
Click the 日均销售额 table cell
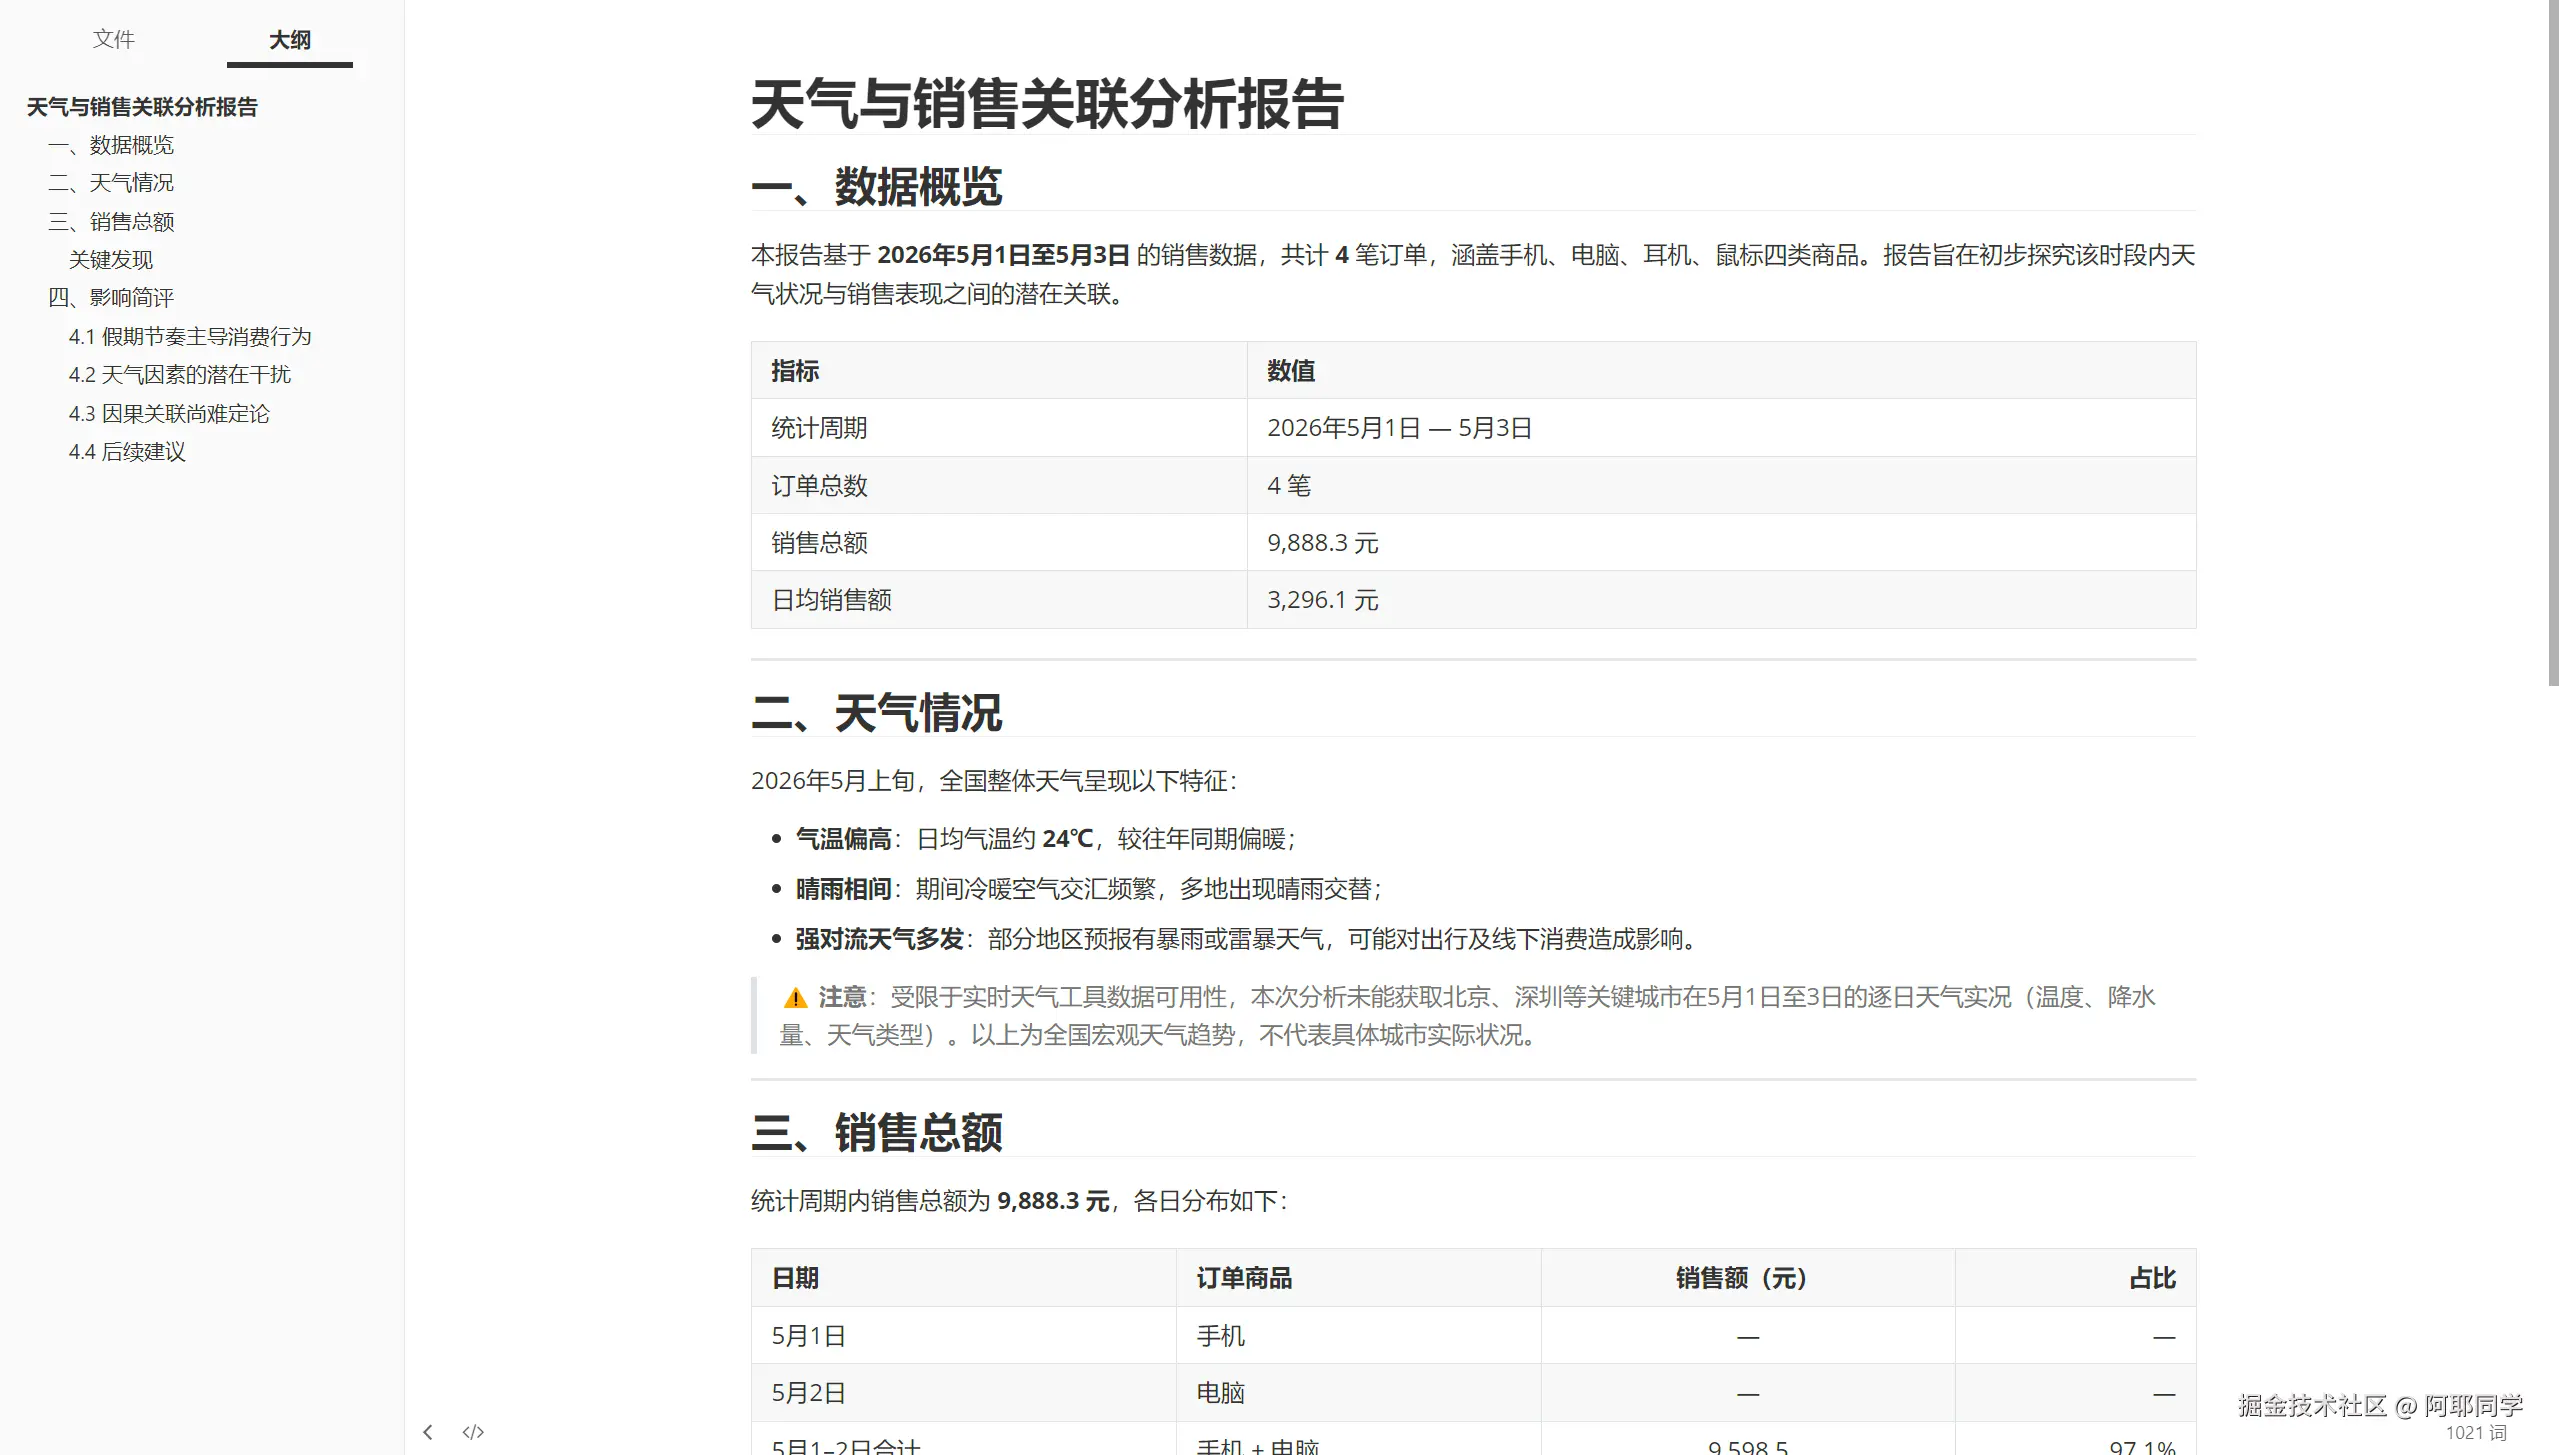tap(999, 600)
